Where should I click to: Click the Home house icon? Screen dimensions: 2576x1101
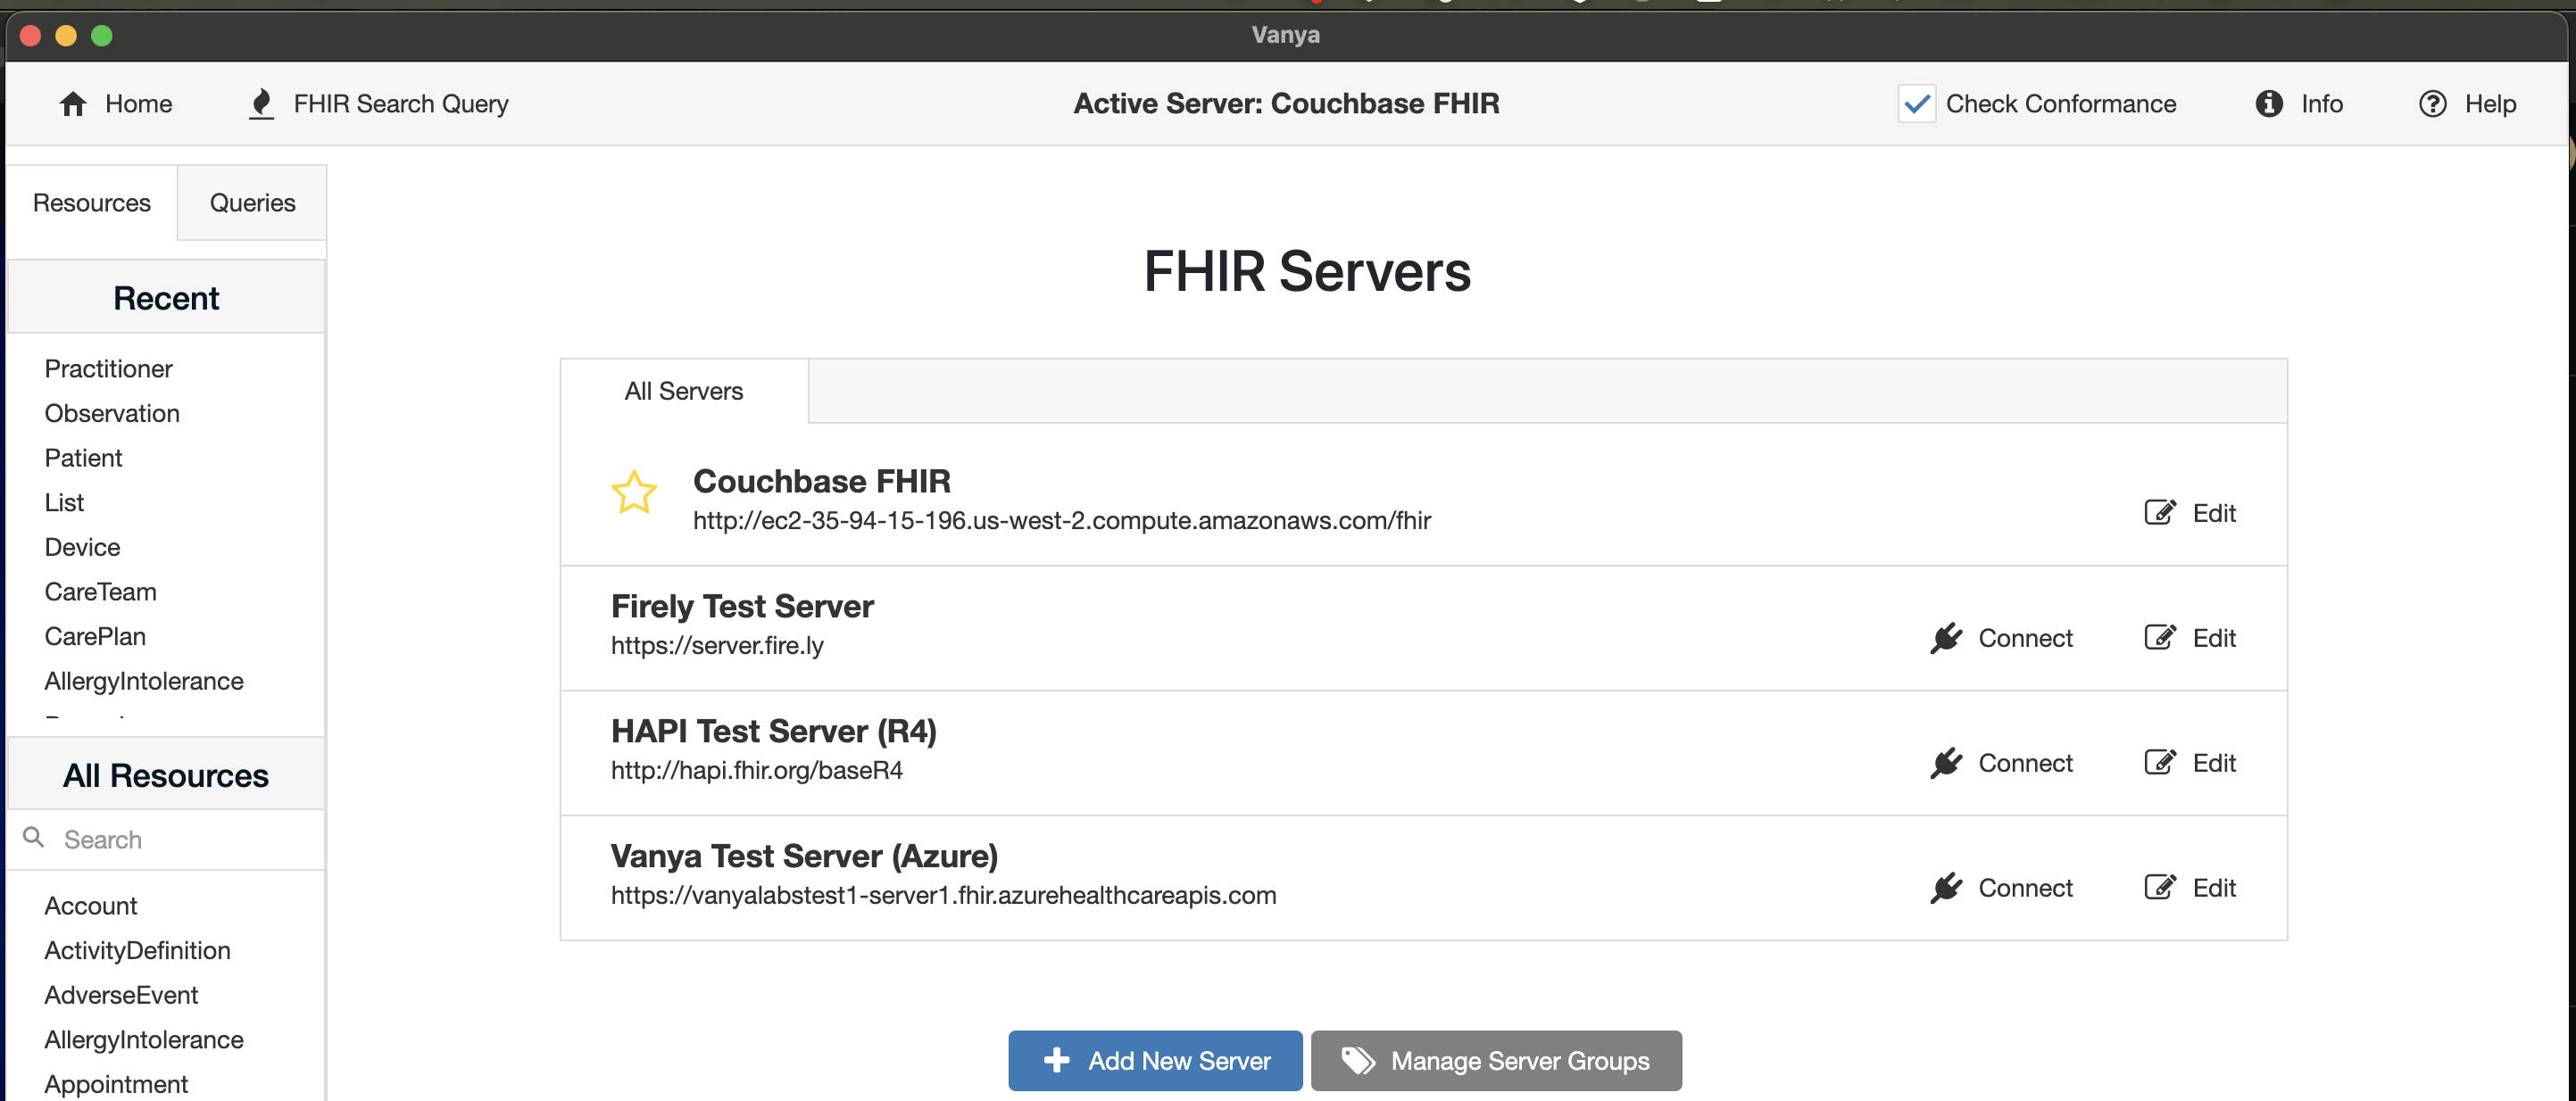pyautogui.click(x=73, y=104)
